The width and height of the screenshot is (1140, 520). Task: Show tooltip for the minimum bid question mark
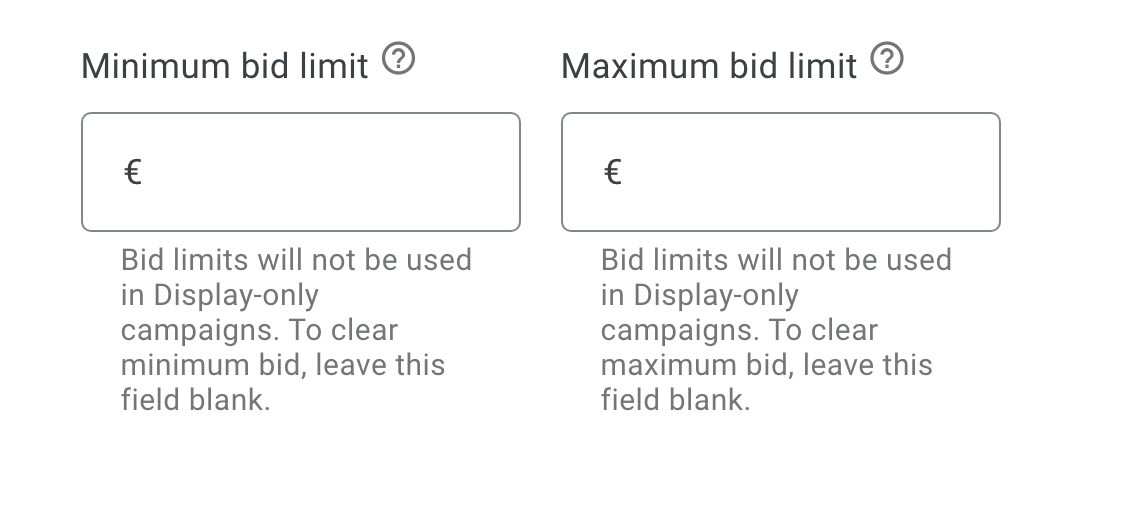pyautogui.click(x=398, y=59)
